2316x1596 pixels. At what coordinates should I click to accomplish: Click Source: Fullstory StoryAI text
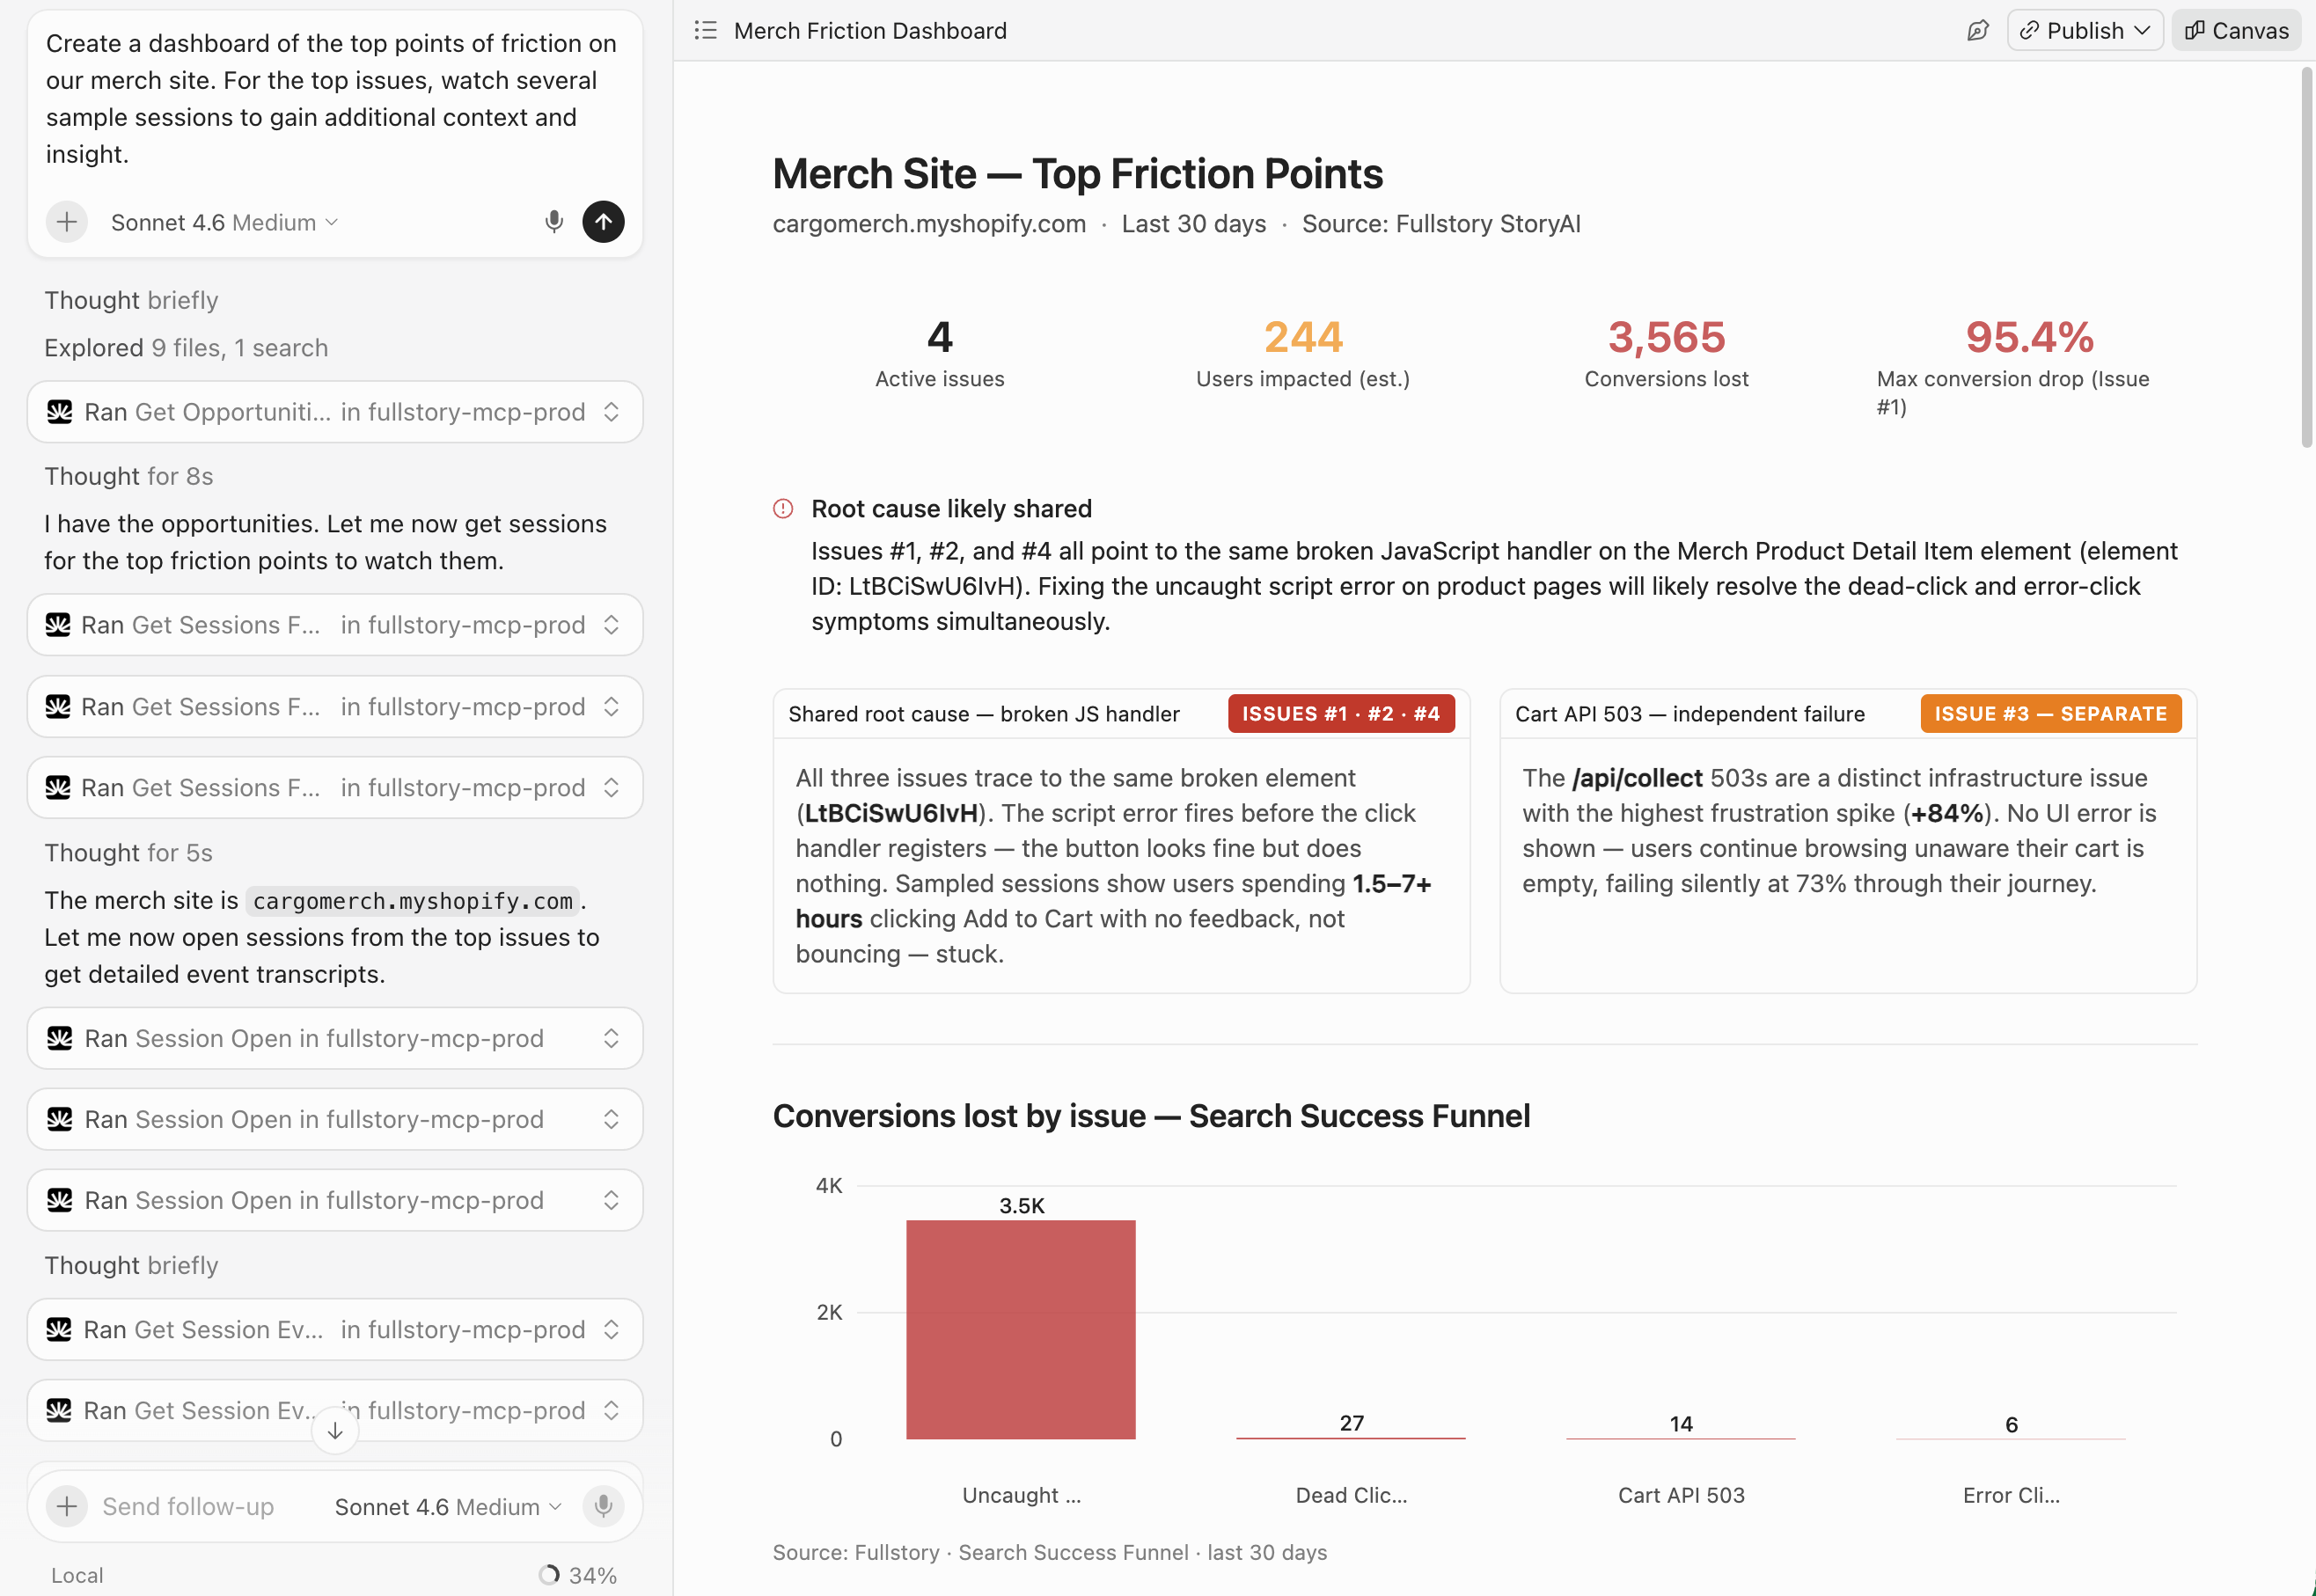[x=1441, y=224]
